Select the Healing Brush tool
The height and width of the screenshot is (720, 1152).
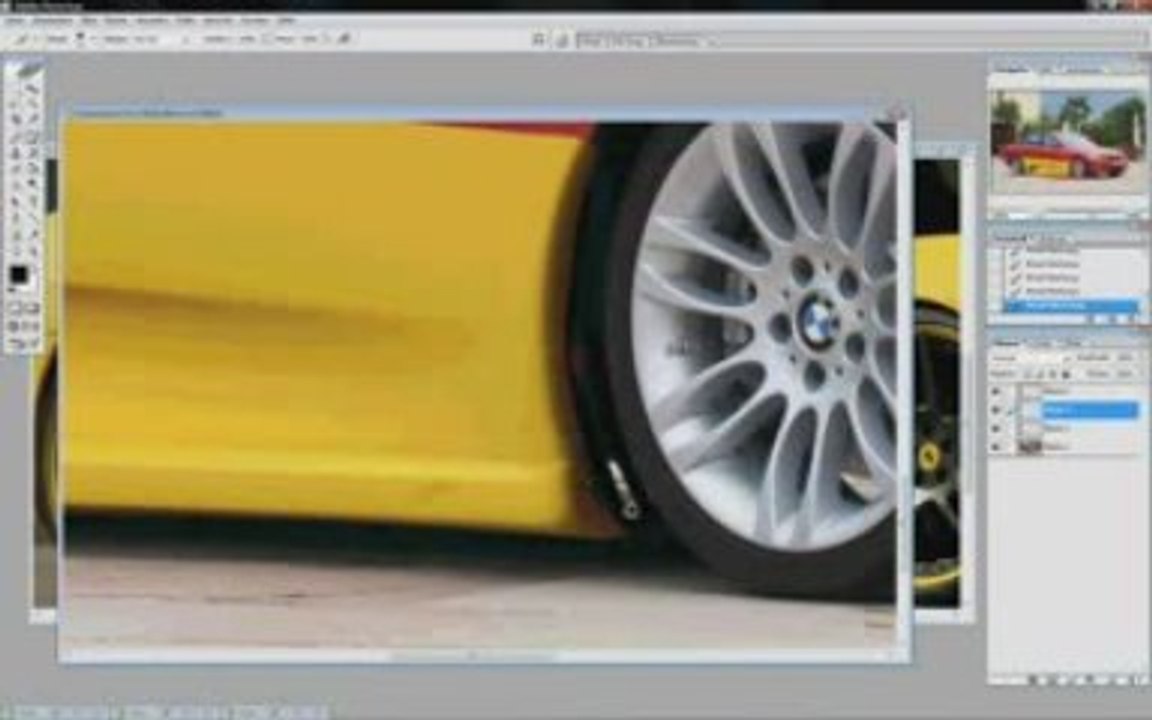click(x=16, y=137)
